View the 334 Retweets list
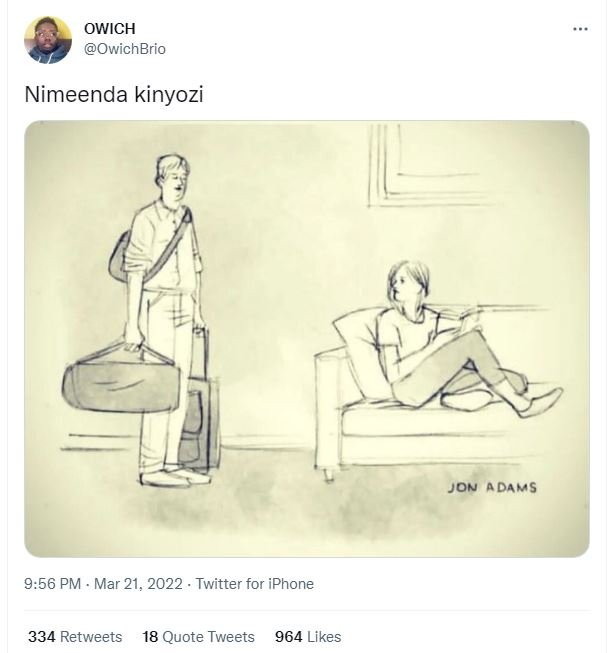 pos(75,636)
